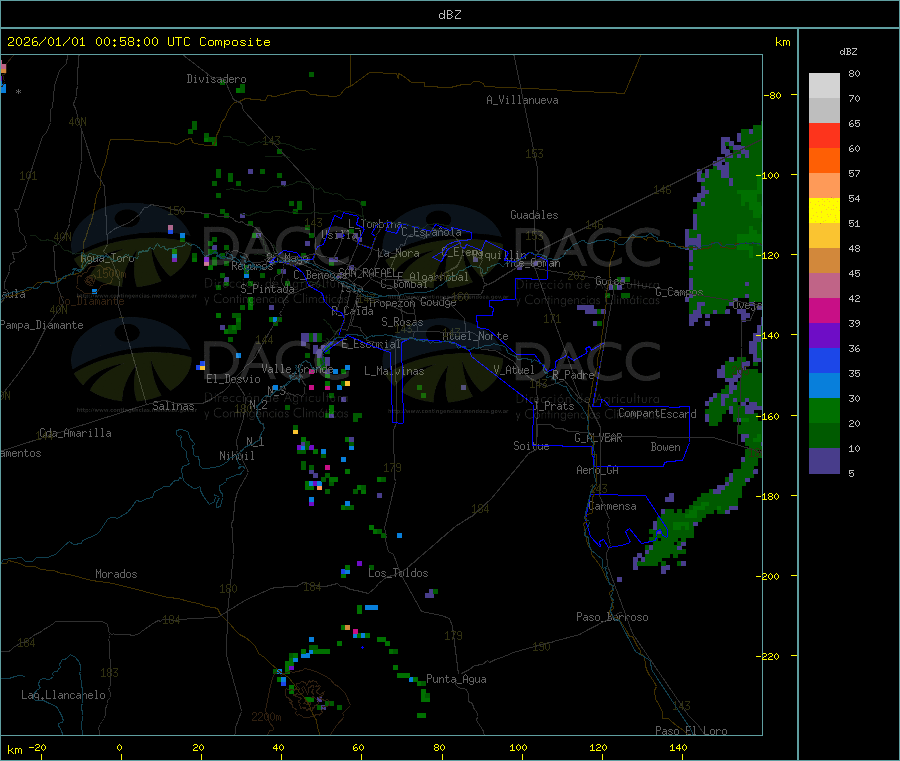The width and height of the screenshot is (900, 761).
Task: Click the Lag.Llancanelo map label
Action: point(63,695)
